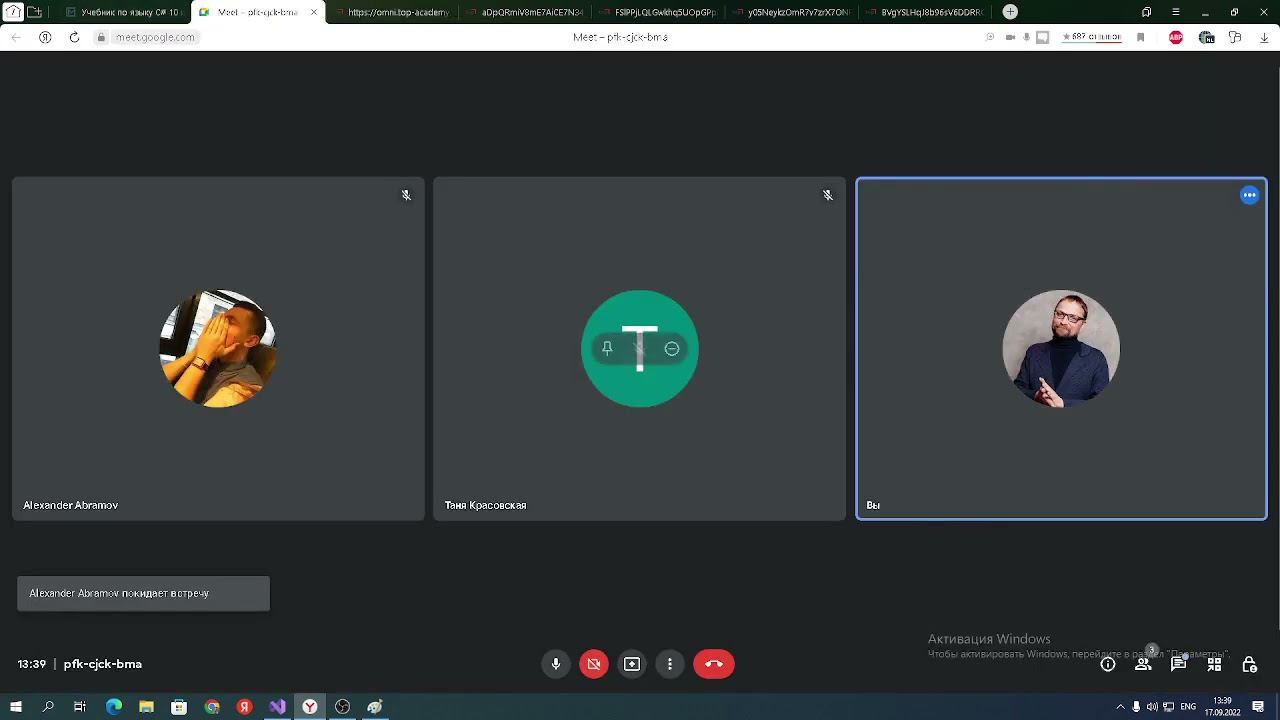The width and height of the screenshot is (1280, 720).
Task: Open the Yandex home button by the reload icon
Action: 45,37
